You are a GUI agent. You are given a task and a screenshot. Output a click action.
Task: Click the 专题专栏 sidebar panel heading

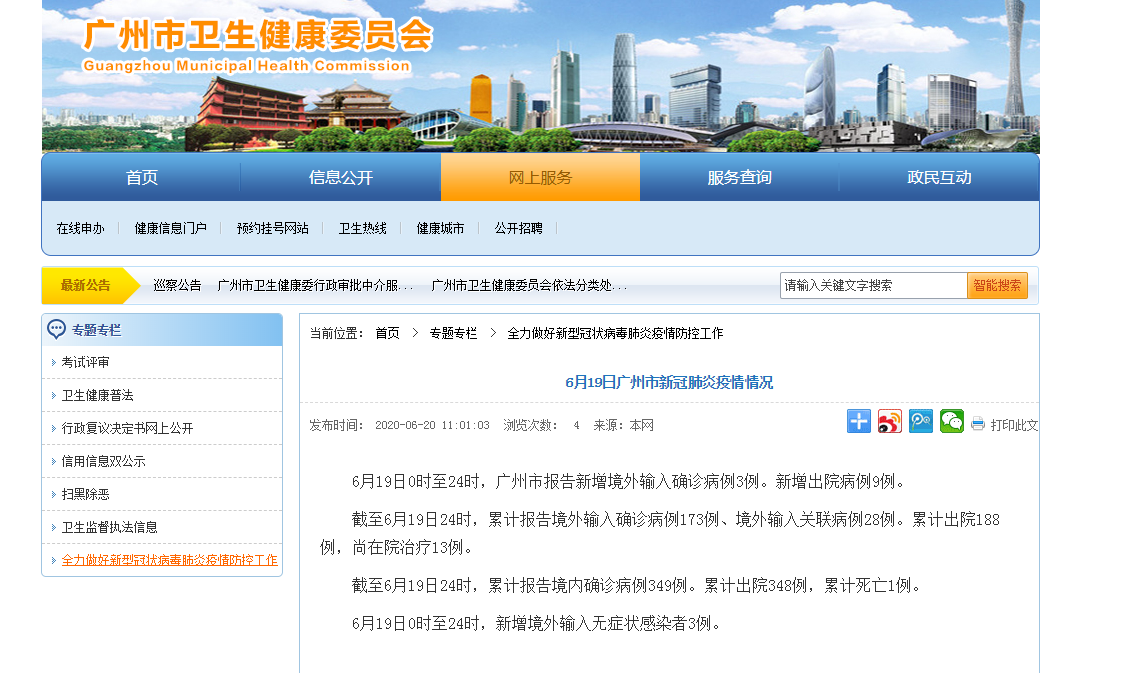97,330
